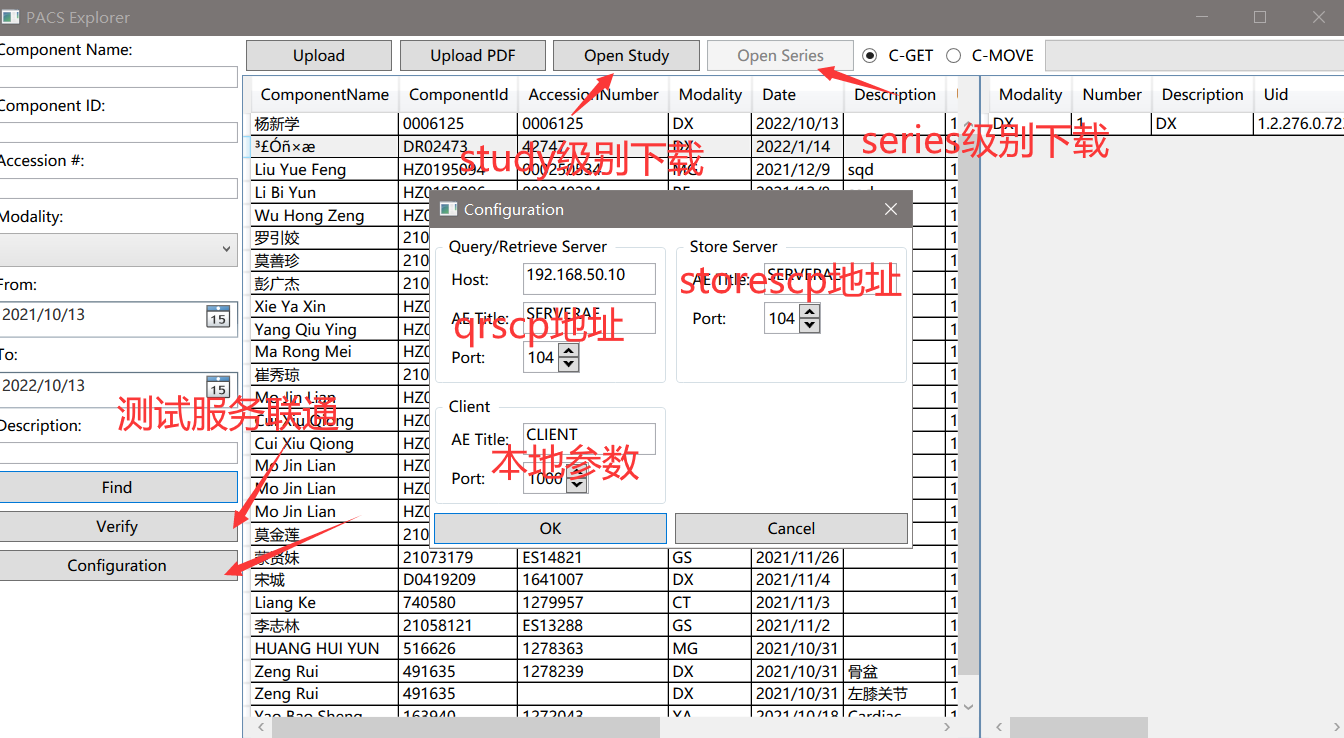This screenshot has height=738, width=1344.
Task: Click series Uid 1.2.276.0.72 cell
Action: (1298, 124)
